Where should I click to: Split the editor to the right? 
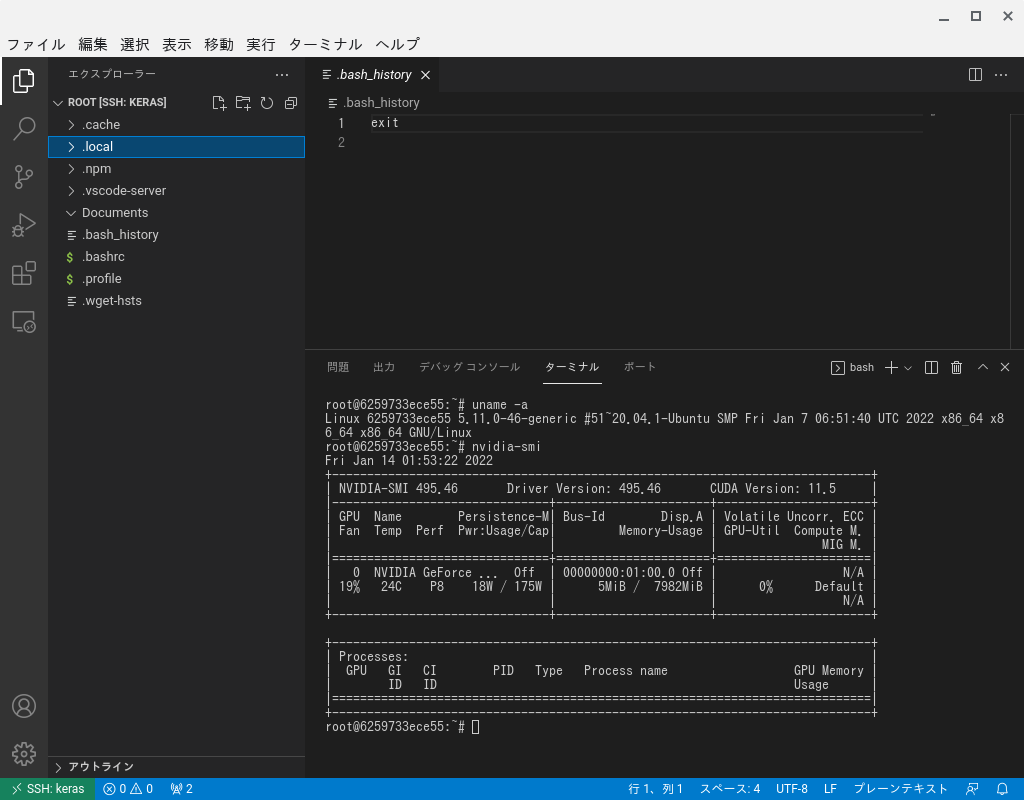pyautogui.click(x=975, y=74)
